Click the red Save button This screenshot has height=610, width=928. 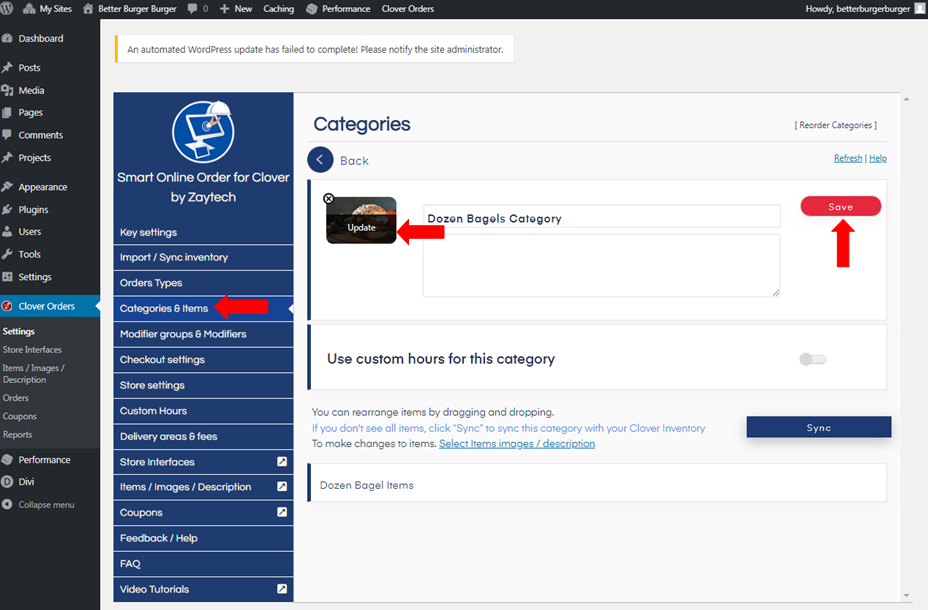pos(840,206)
